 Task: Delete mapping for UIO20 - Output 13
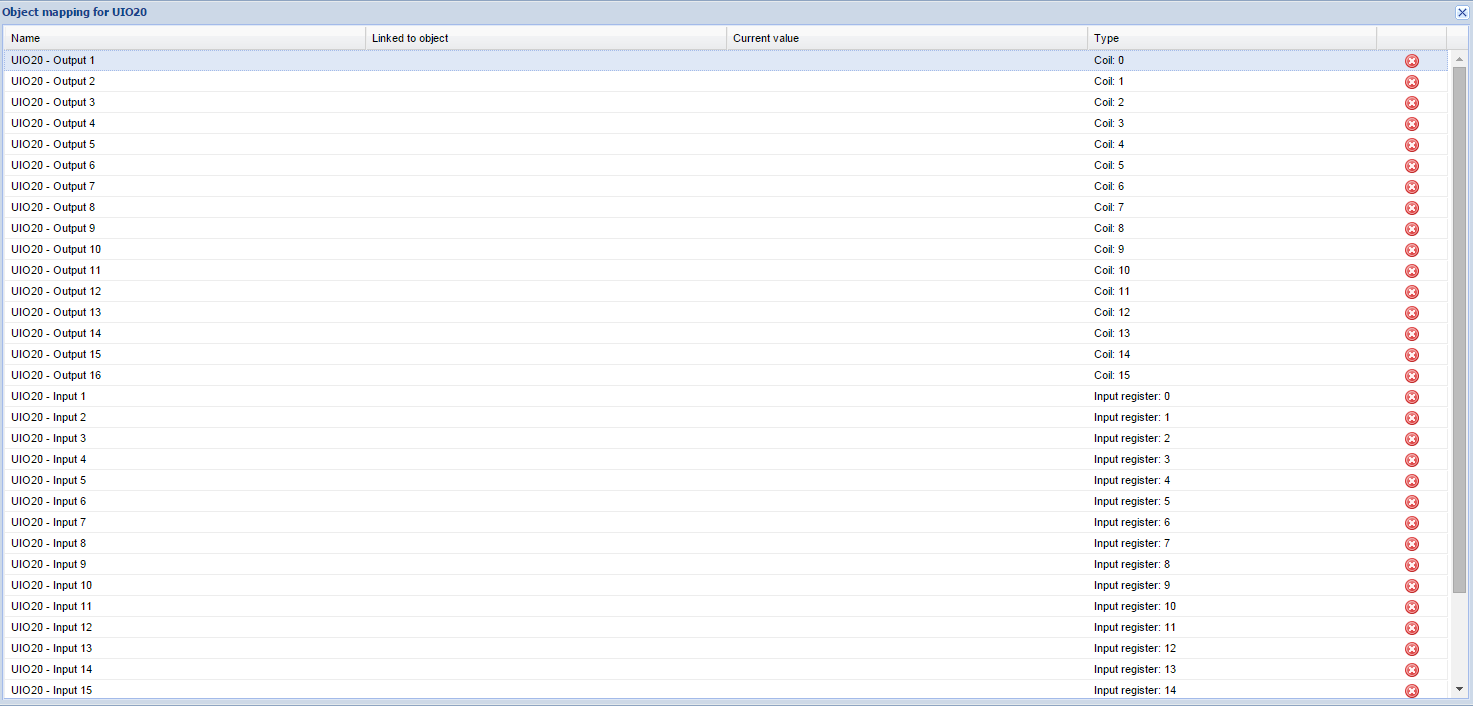(x=1412, y=313)
